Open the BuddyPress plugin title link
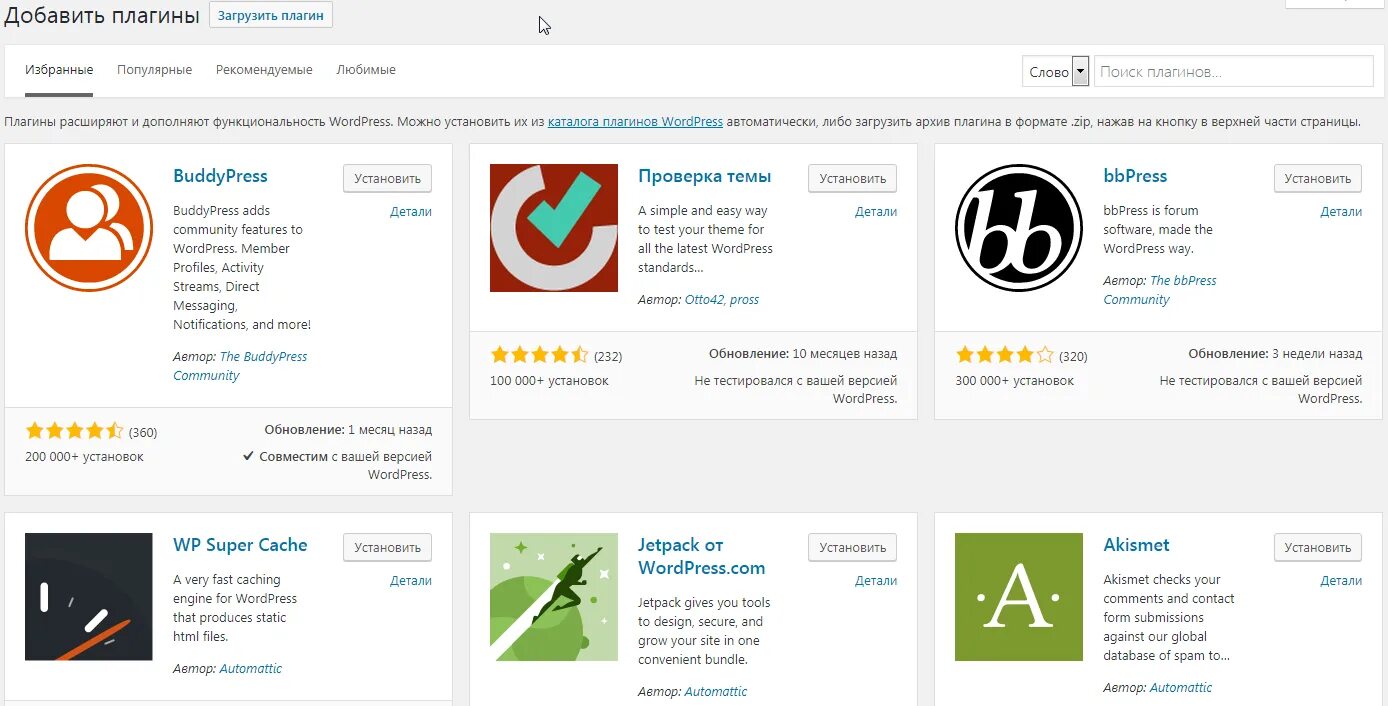1388x706 pixels. click(x=220, y=176)
